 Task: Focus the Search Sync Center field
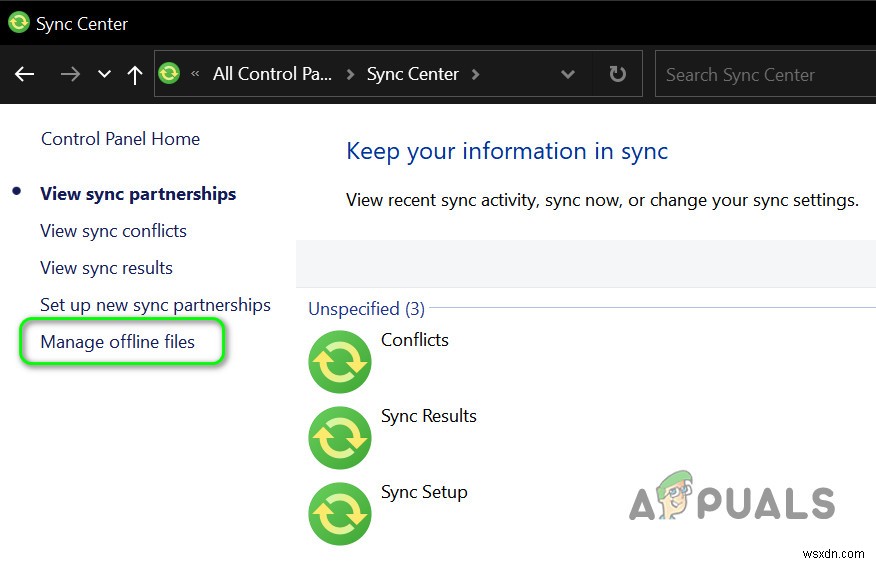pos(765,74)
